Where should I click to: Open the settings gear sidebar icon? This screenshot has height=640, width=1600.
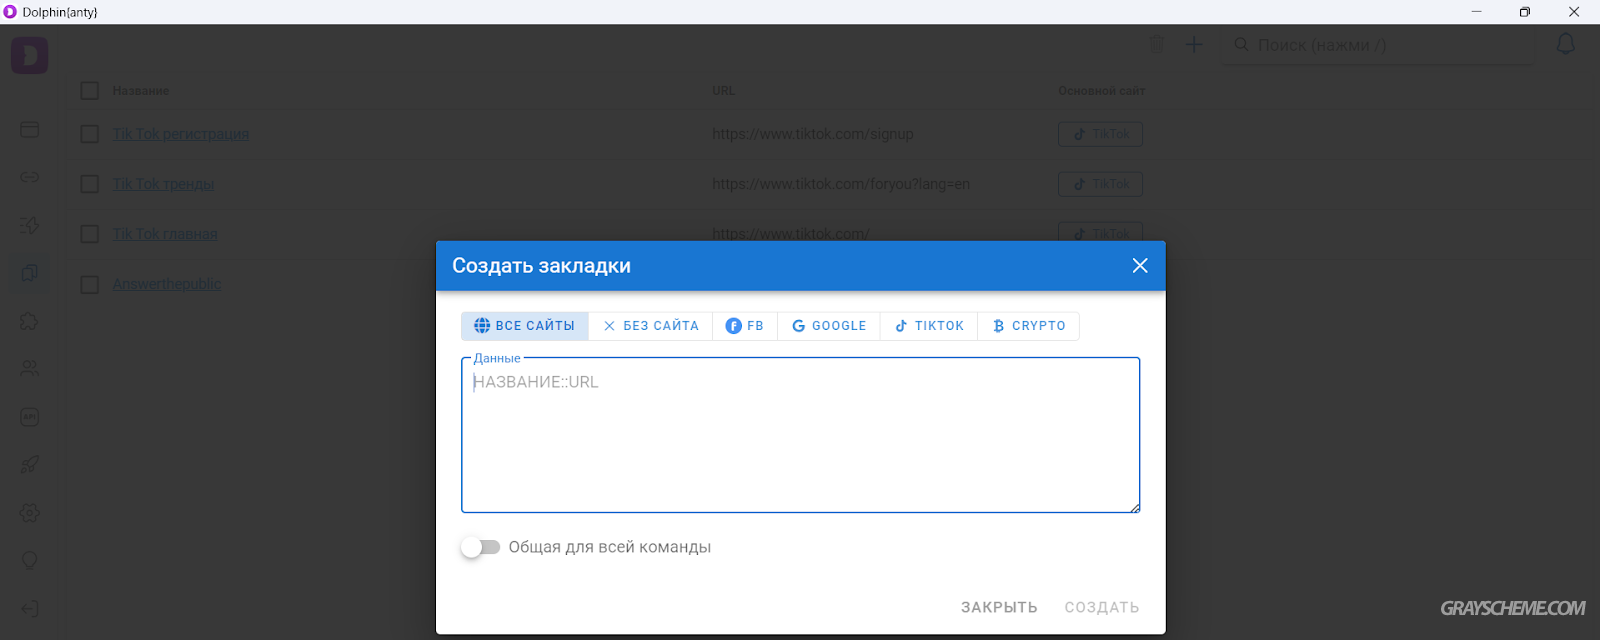(30, 512)
